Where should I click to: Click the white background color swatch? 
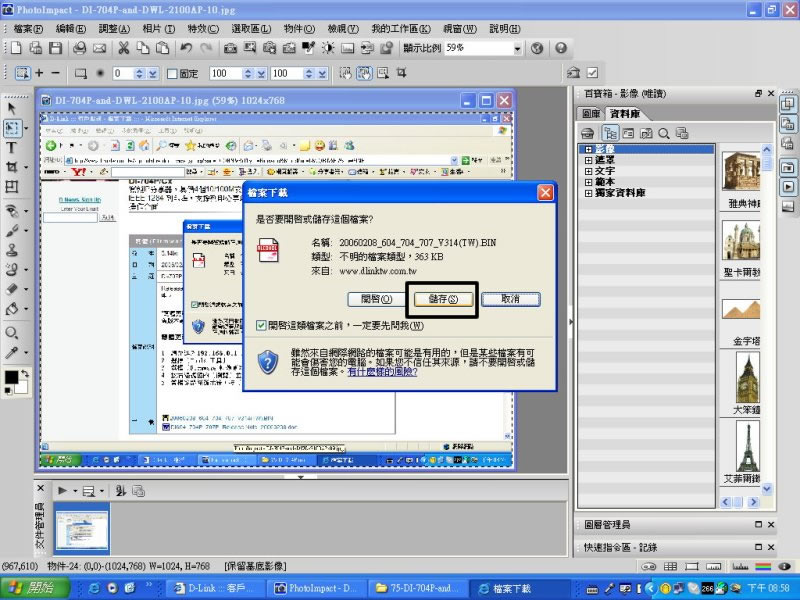pos(21,387)
